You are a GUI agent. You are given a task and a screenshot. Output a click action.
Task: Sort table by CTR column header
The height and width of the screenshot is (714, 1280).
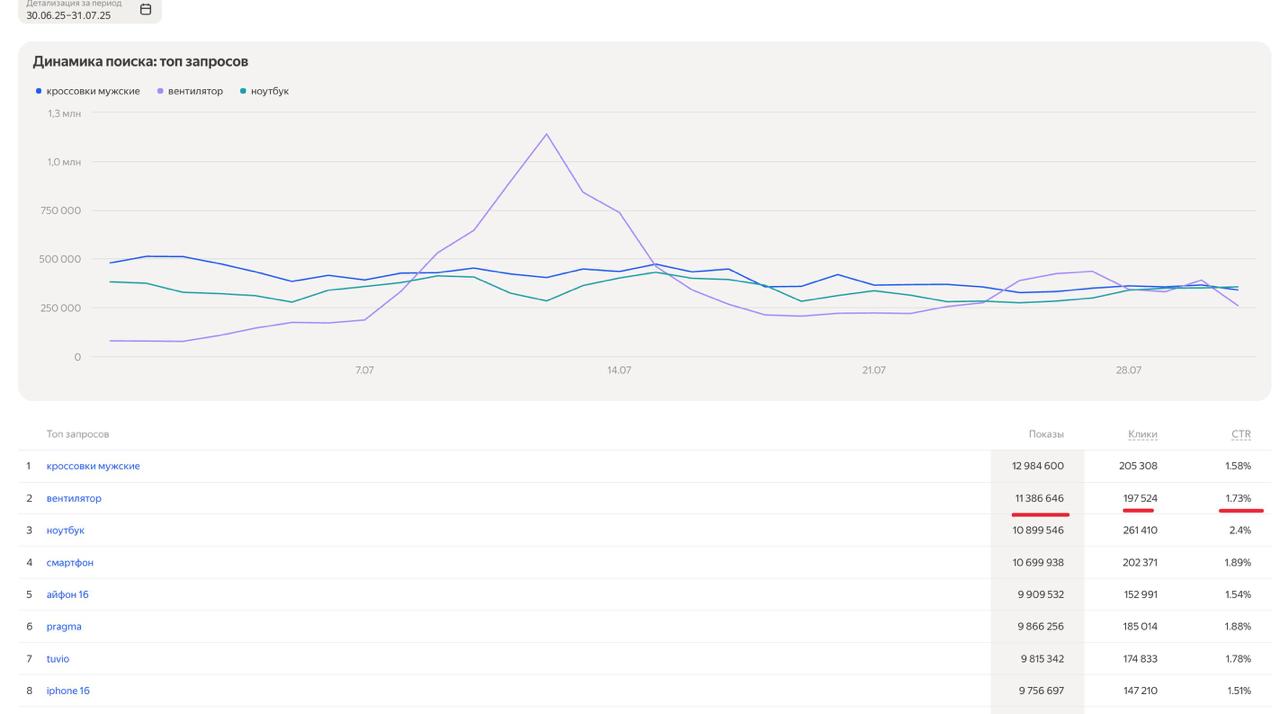tap(1241, 434)
